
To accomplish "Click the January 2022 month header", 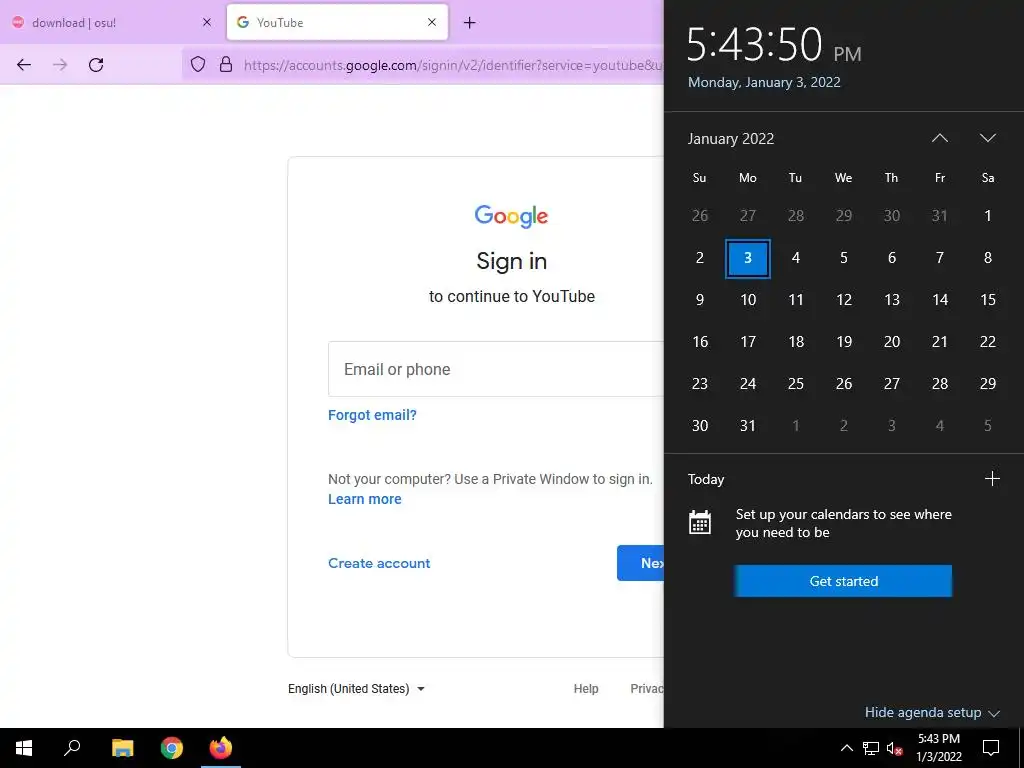I will (x=731, y=138).
